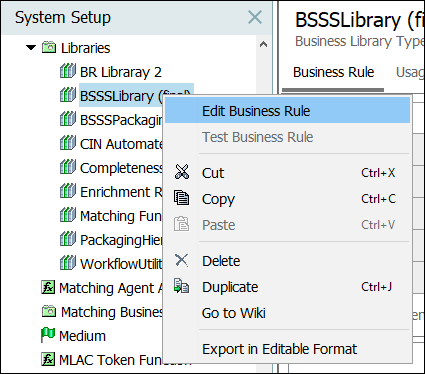
Task: Click the Copy documents icon
Action: click(x=182, y=198)
